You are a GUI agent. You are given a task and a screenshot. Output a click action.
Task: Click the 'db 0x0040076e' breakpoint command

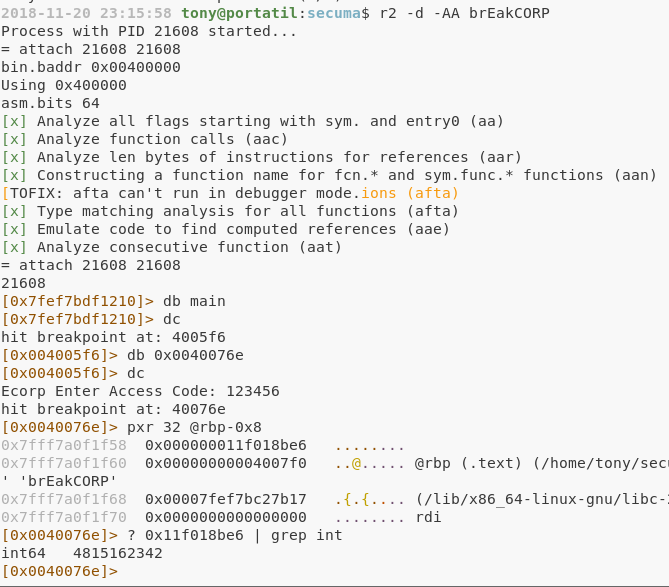tap(185, 355)
